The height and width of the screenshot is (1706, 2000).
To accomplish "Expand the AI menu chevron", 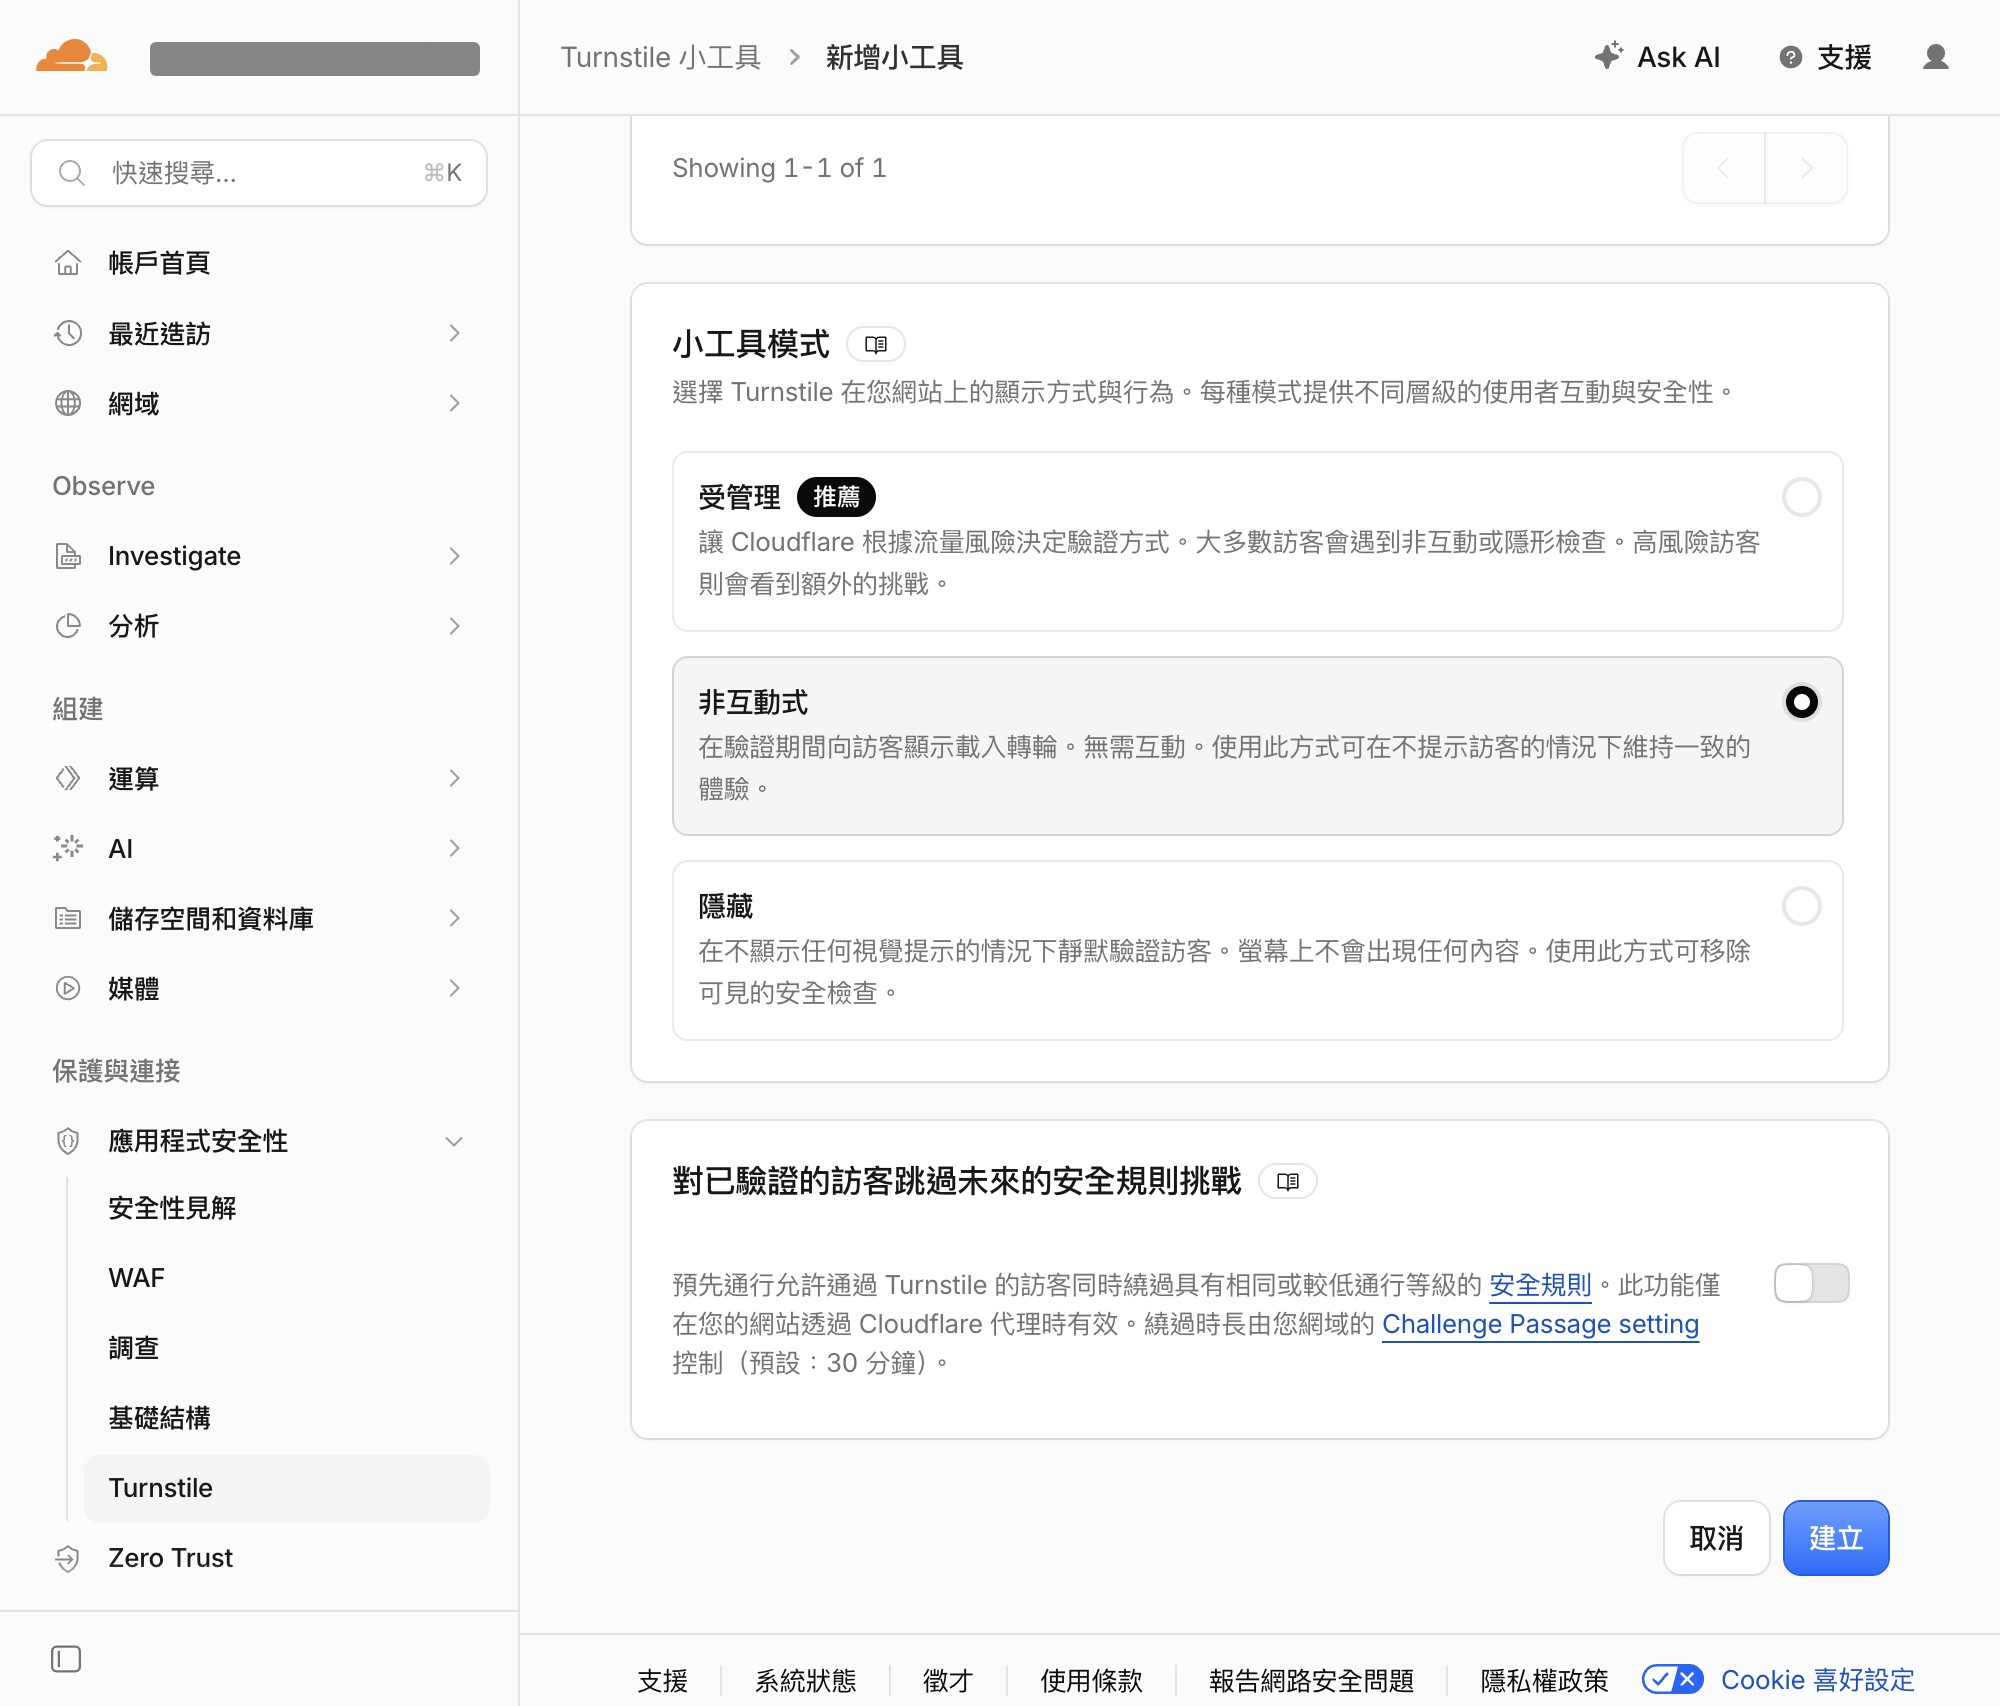I will (455, 848).
